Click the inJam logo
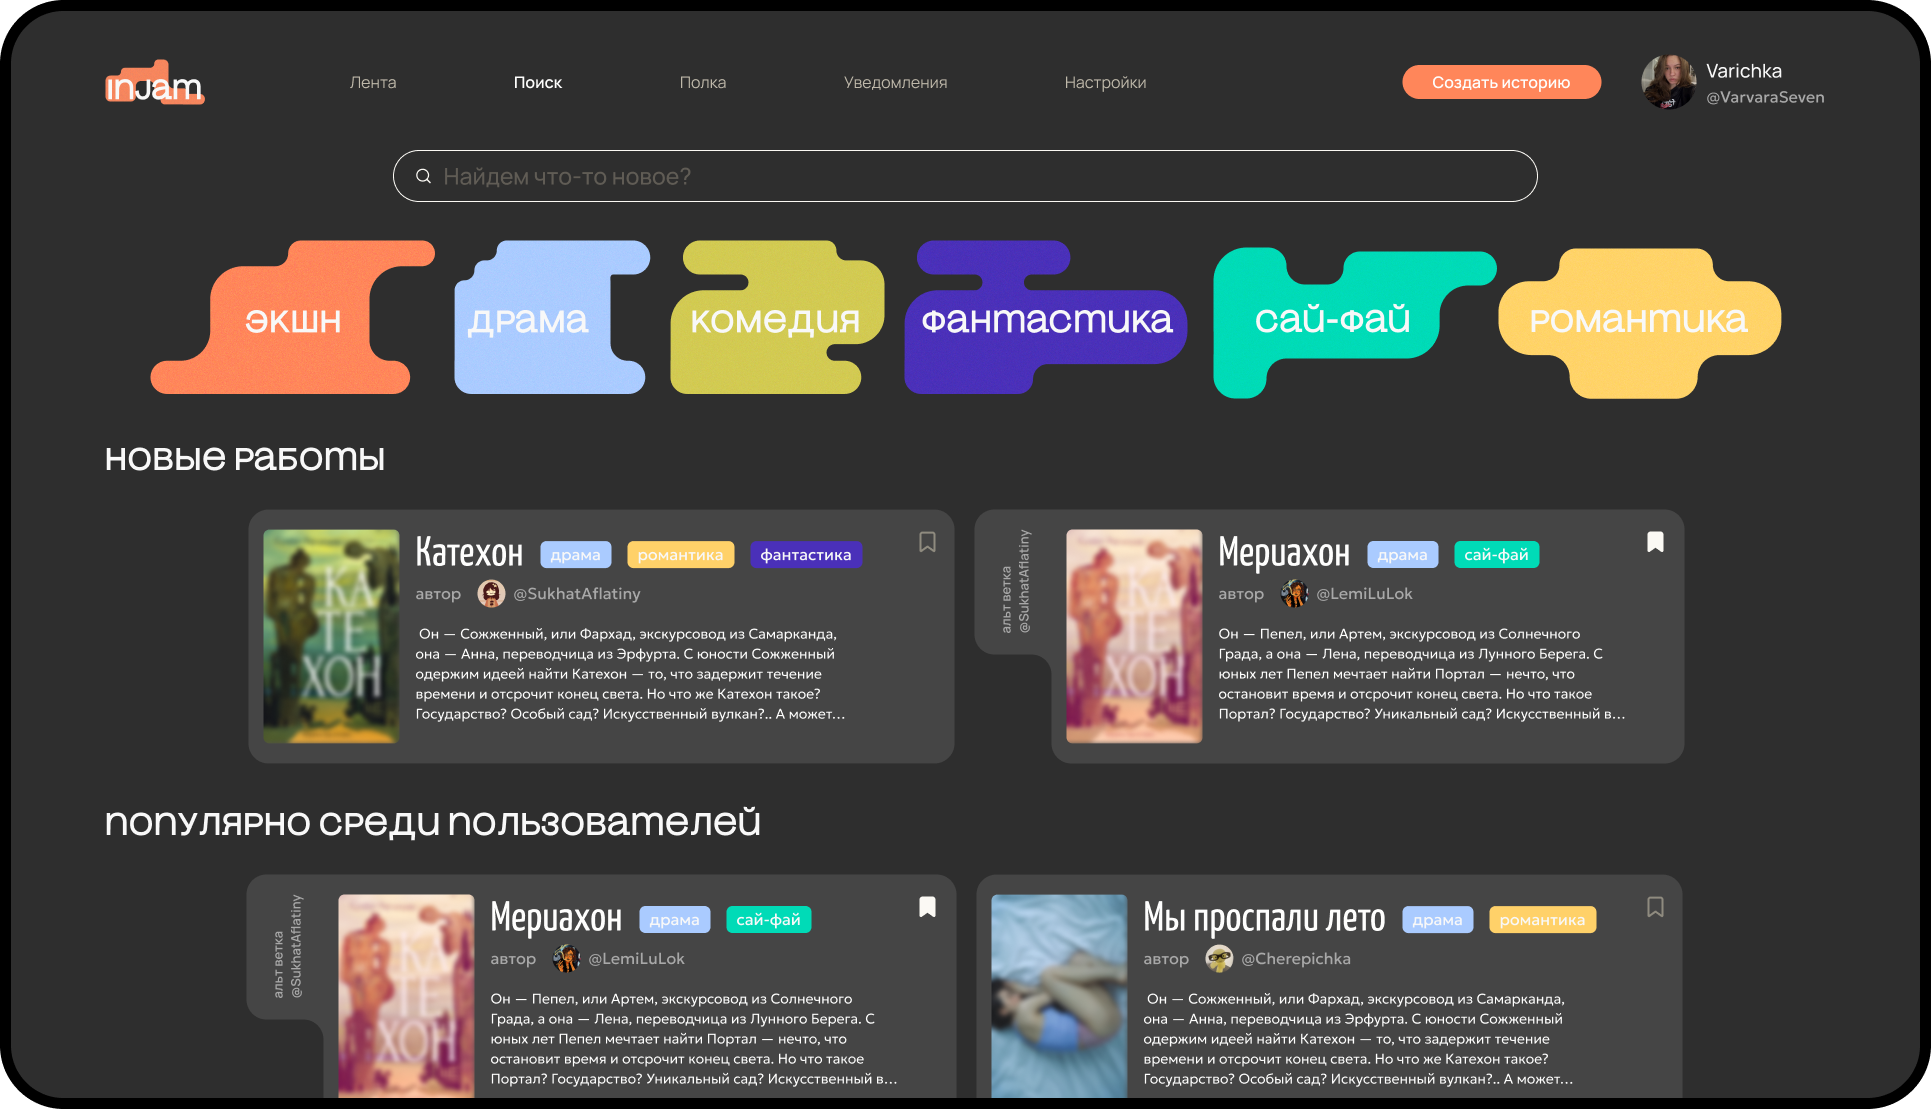 (x=154, y=84)
